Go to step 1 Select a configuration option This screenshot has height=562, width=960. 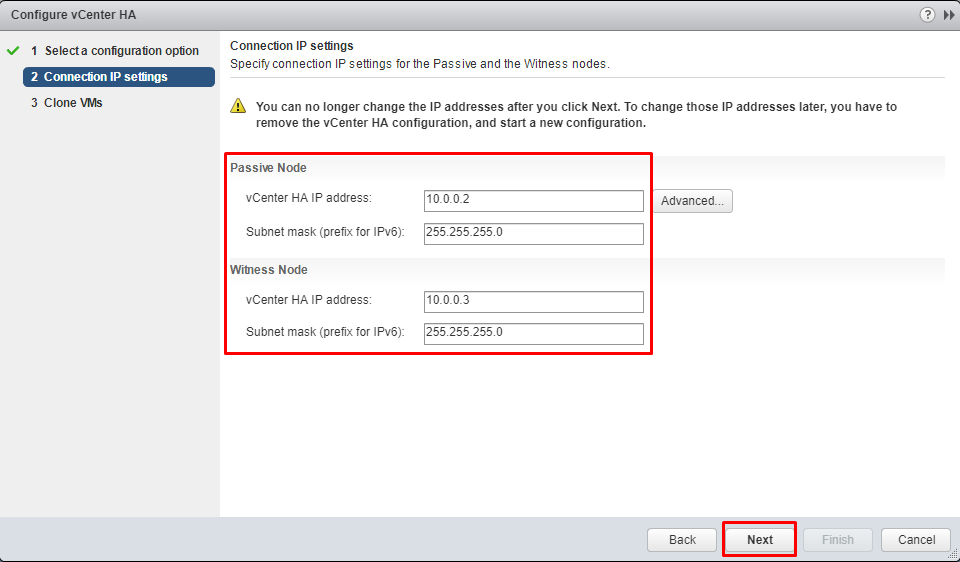pos(115,51)
